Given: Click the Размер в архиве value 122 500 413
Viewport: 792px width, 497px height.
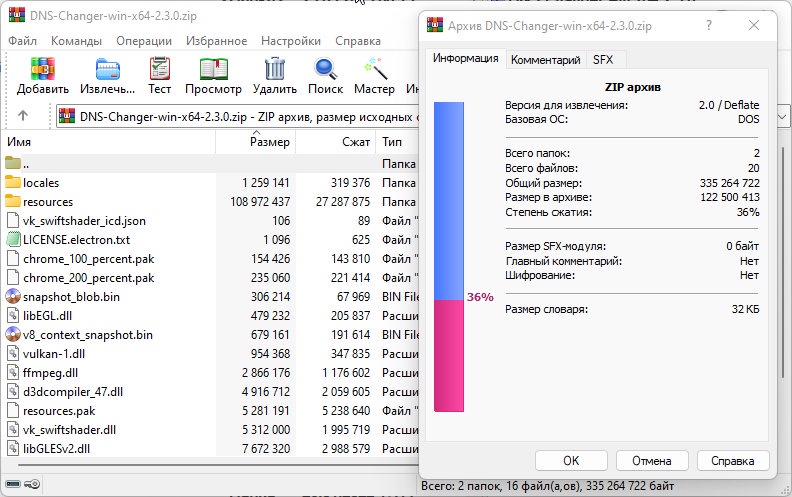Looking at the screenshot, I should tap(730, 197).
